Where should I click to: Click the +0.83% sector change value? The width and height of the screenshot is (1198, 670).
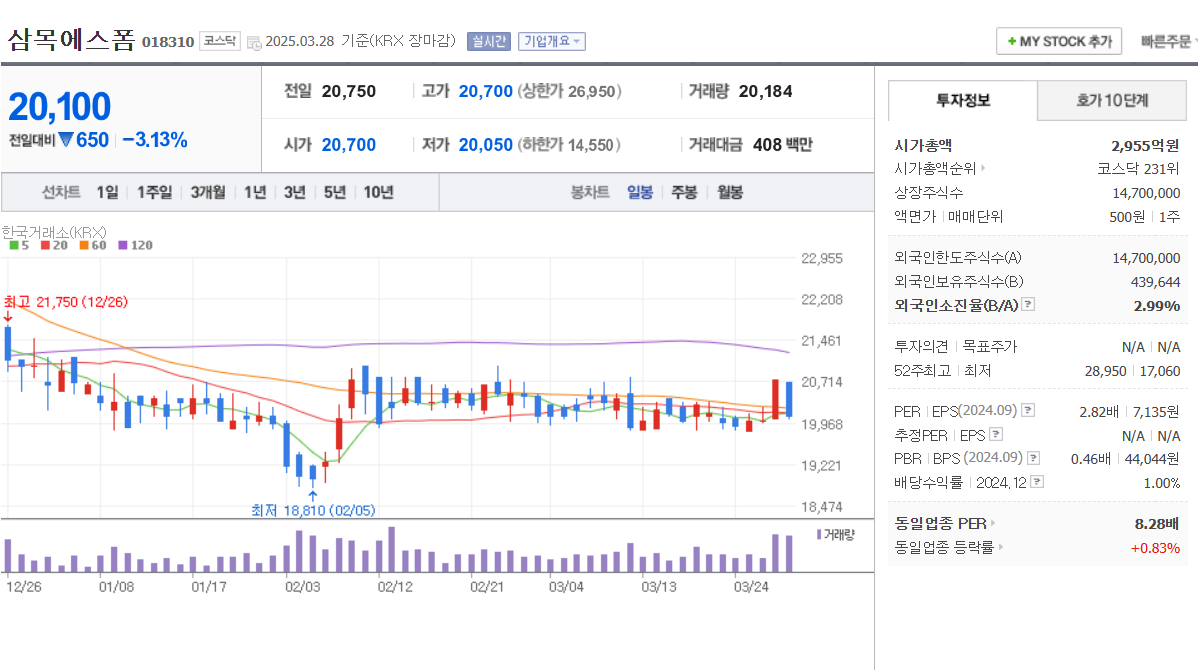[1155, 548]
